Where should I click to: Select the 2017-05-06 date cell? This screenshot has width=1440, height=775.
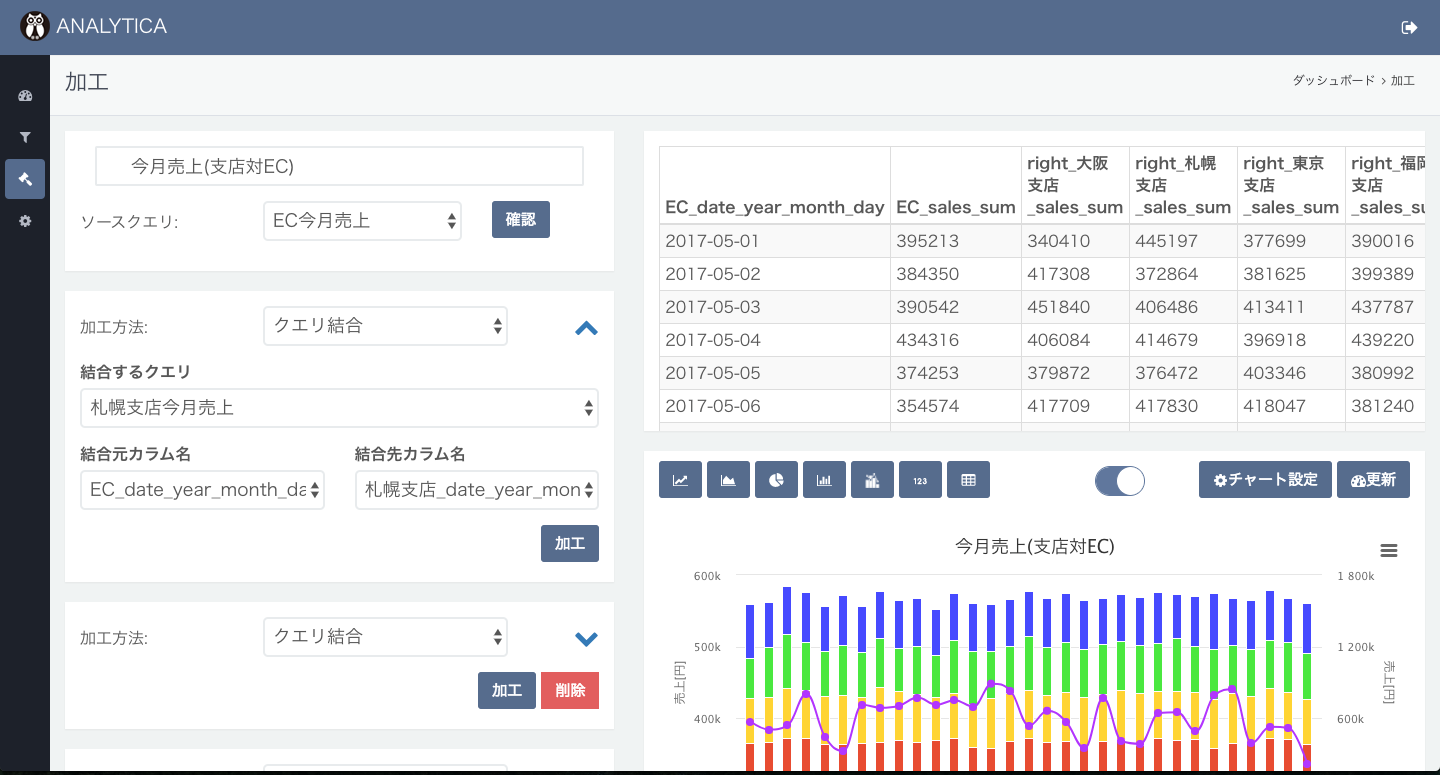775,406
